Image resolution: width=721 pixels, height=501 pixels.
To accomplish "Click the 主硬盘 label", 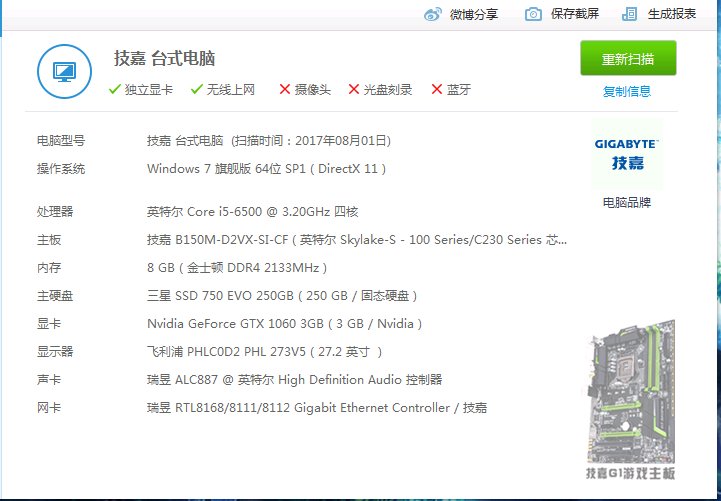I will tap(55, 296).
